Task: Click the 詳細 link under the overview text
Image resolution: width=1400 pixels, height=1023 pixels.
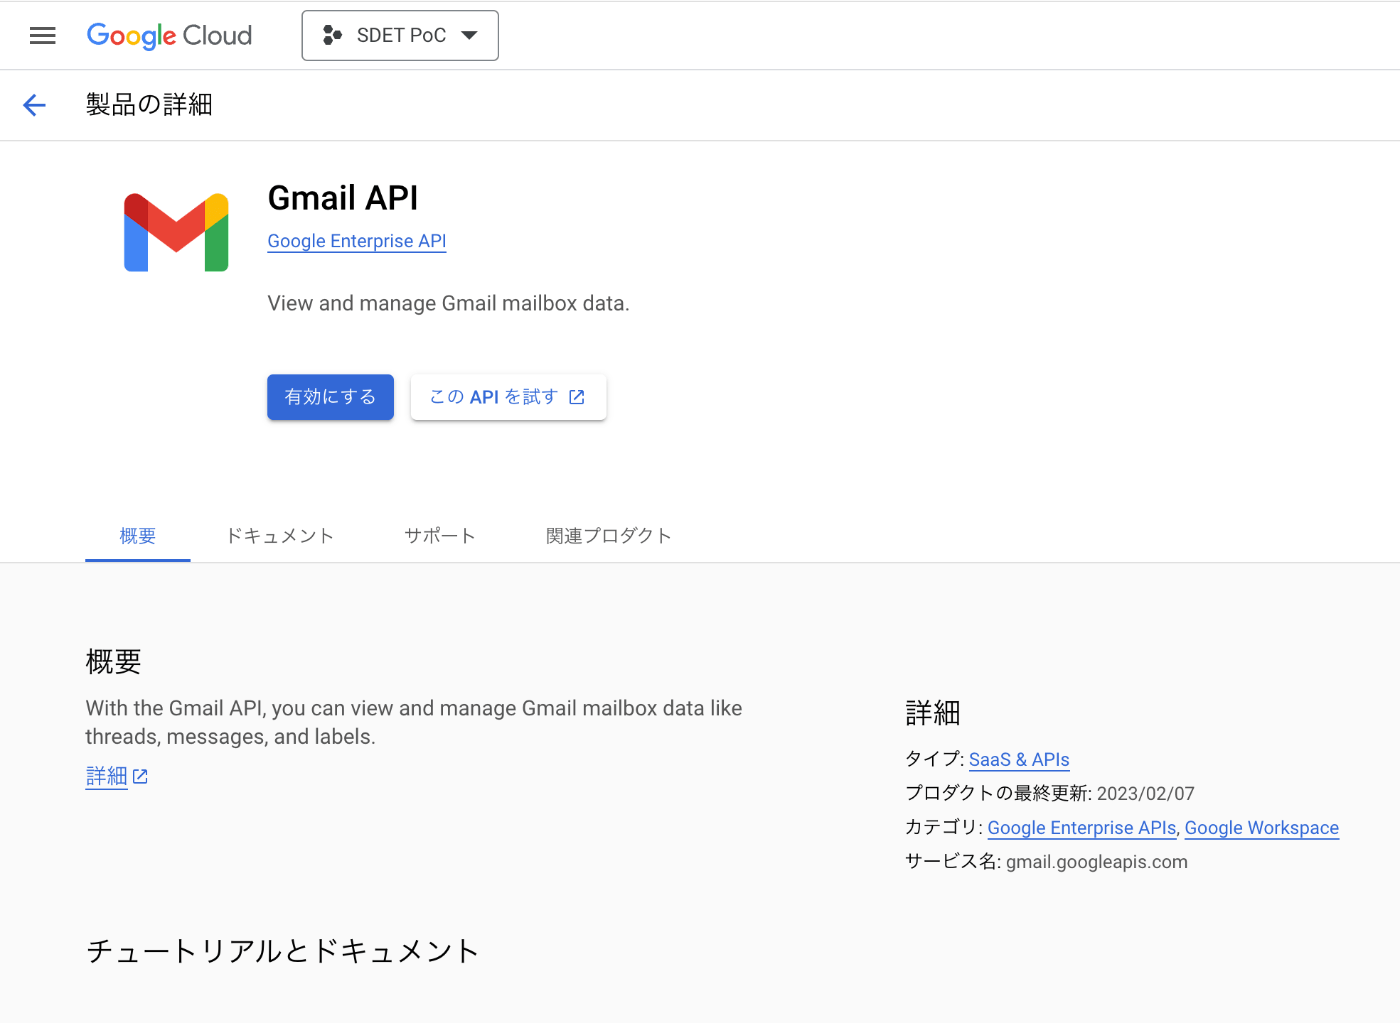Action: pyautogui.click(x=106, y=776)
